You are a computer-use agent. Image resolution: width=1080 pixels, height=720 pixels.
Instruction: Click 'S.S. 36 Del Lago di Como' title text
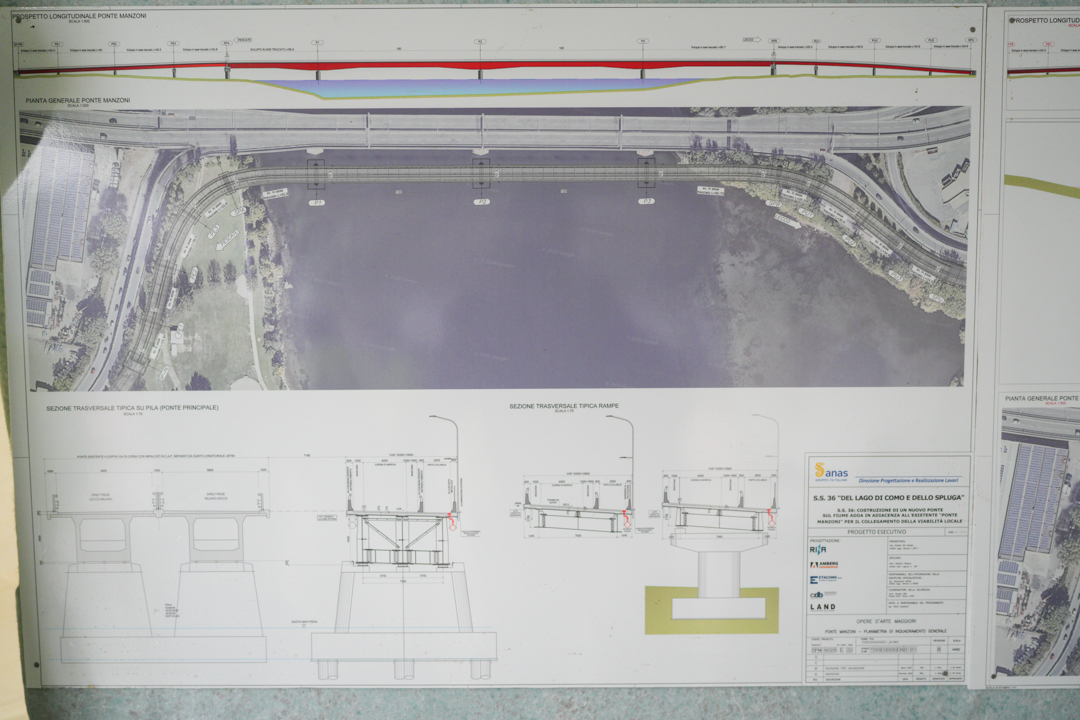click(x=886, y=497)
